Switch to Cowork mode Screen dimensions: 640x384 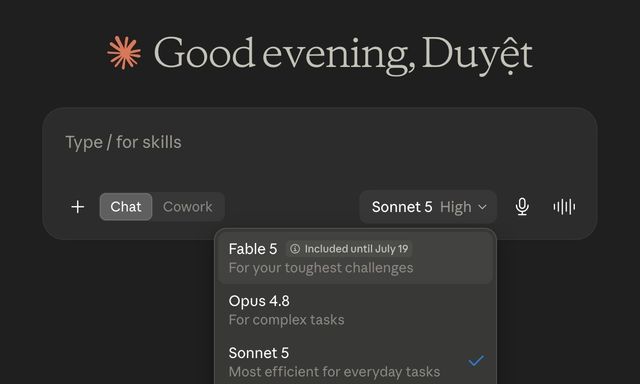coord(188,207)
